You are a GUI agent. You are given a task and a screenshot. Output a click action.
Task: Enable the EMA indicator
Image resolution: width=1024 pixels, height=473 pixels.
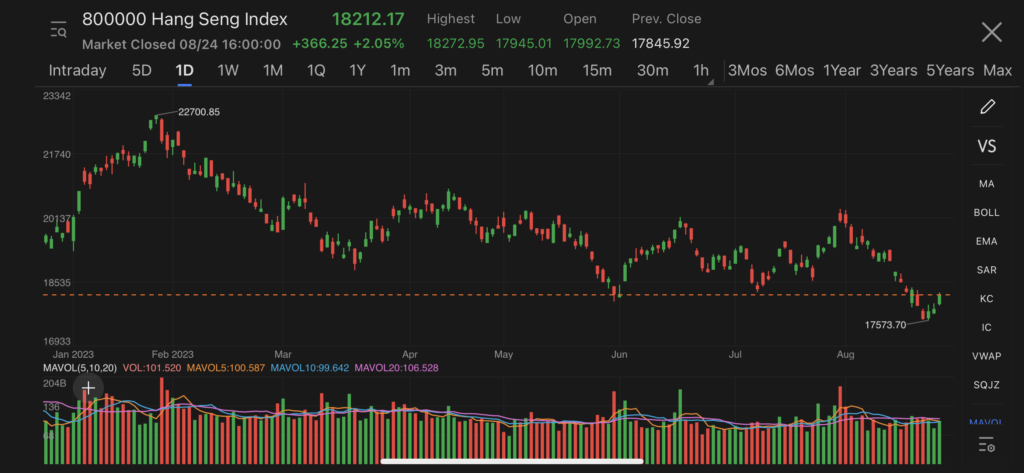tap(987, 241)
